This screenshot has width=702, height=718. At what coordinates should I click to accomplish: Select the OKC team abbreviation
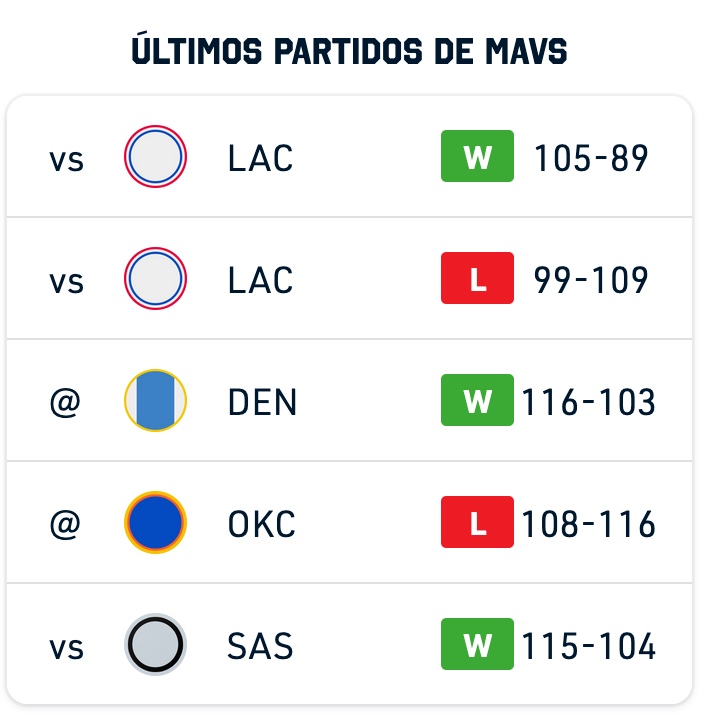tap(261, 524)
